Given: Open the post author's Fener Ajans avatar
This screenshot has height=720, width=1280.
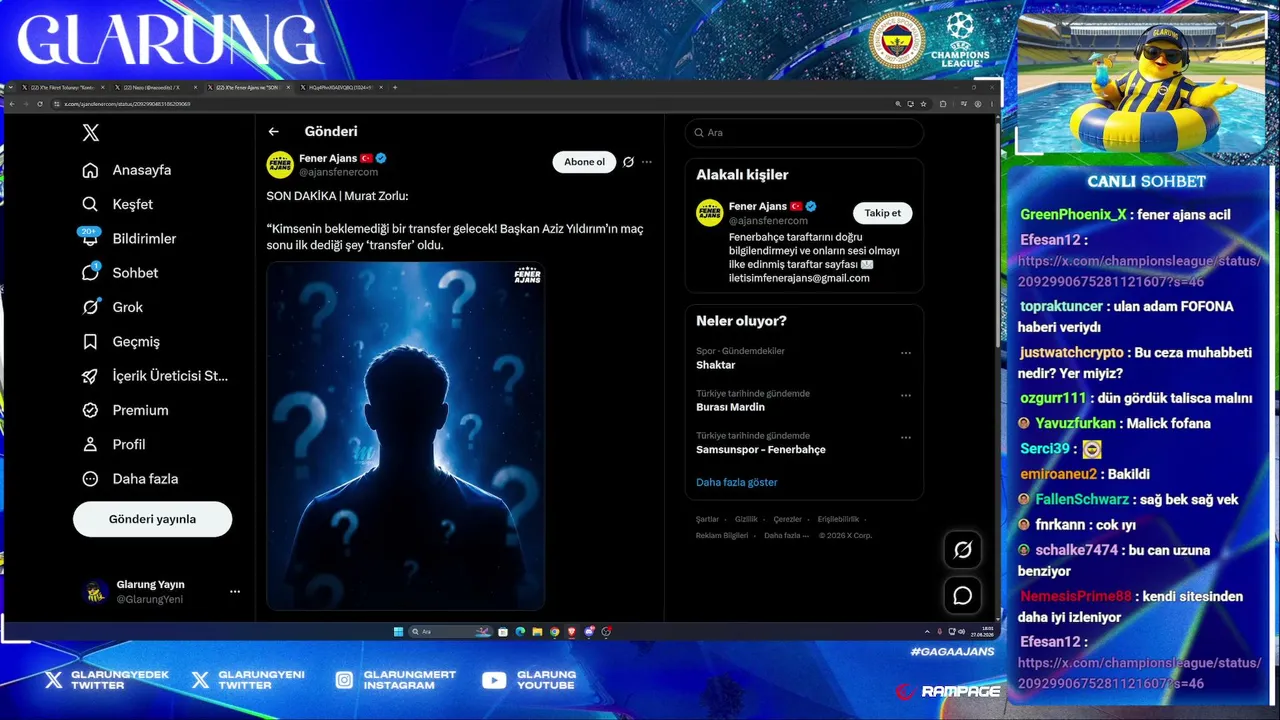Looking at the screenshot, I should 280,165.
